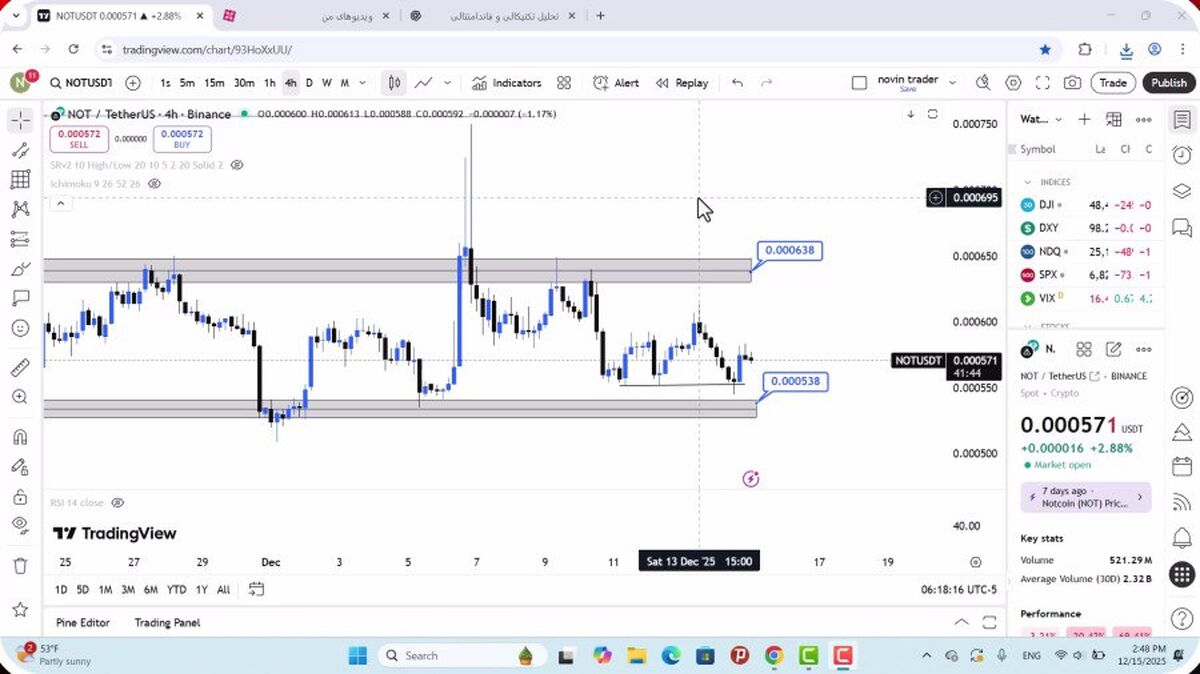Open indicator templates grid icon
Viewport: 1200px width, 674px height.
pyautogui.click(x=564, y=83)
